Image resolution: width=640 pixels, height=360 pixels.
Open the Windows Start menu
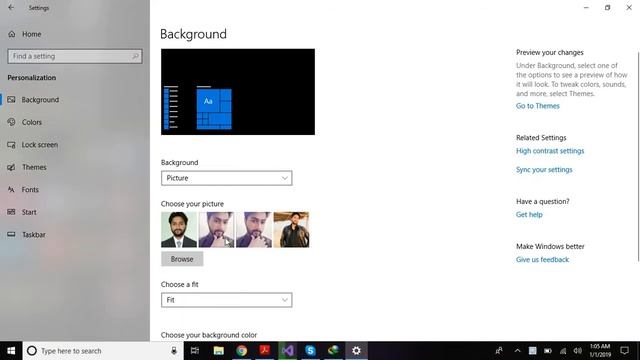point(11,351)
